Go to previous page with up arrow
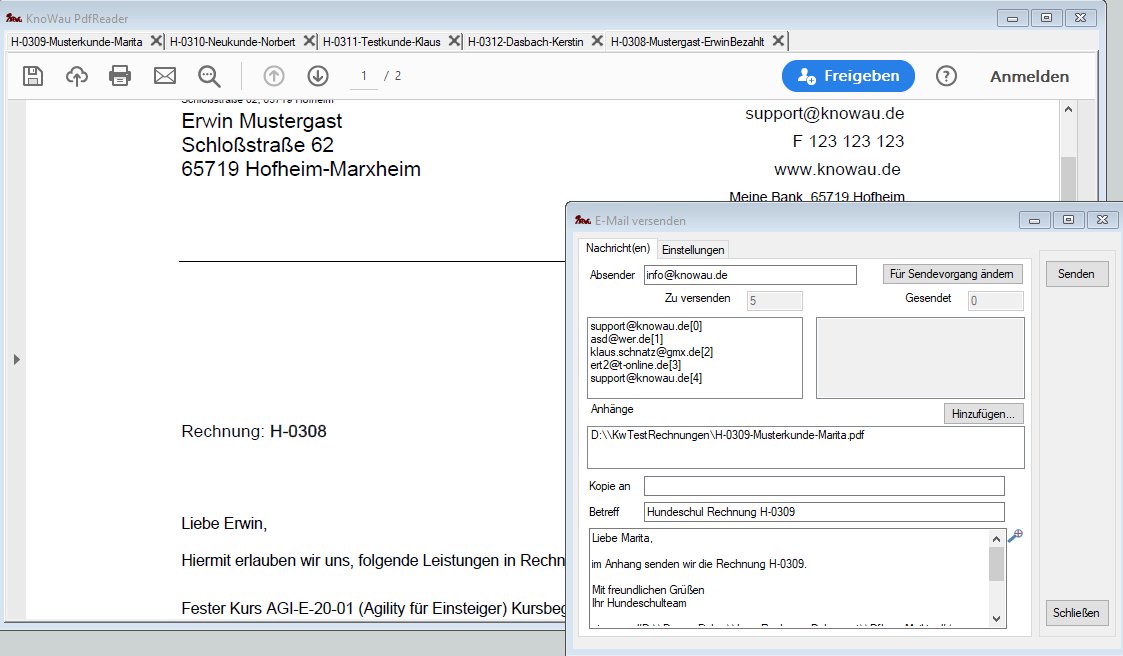Screen dimensions: 1123x656 (274, 76)
